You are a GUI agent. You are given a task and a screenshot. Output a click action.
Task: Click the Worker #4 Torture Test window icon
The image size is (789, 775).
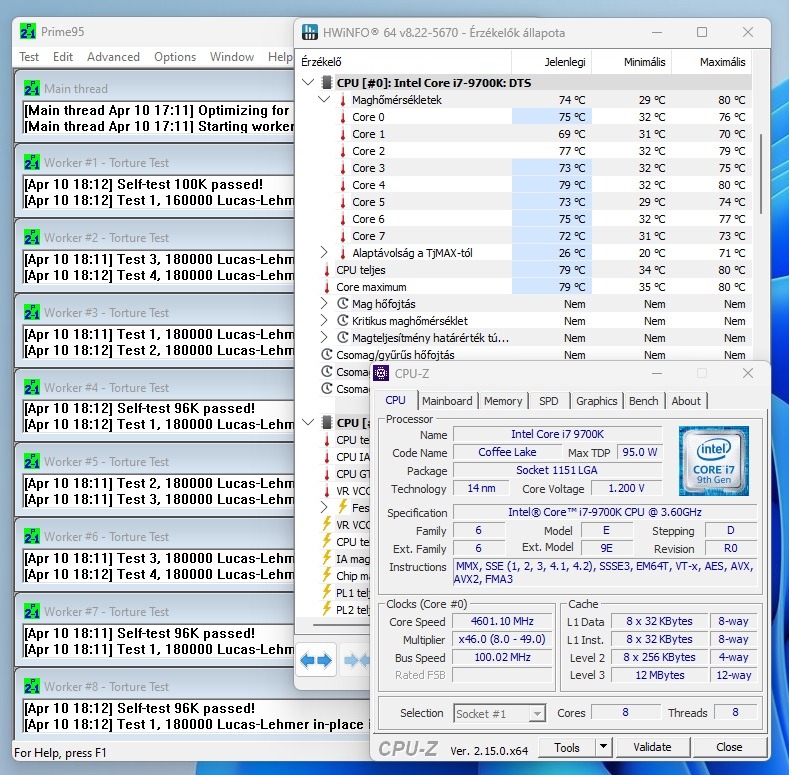(x=32, y=388)
